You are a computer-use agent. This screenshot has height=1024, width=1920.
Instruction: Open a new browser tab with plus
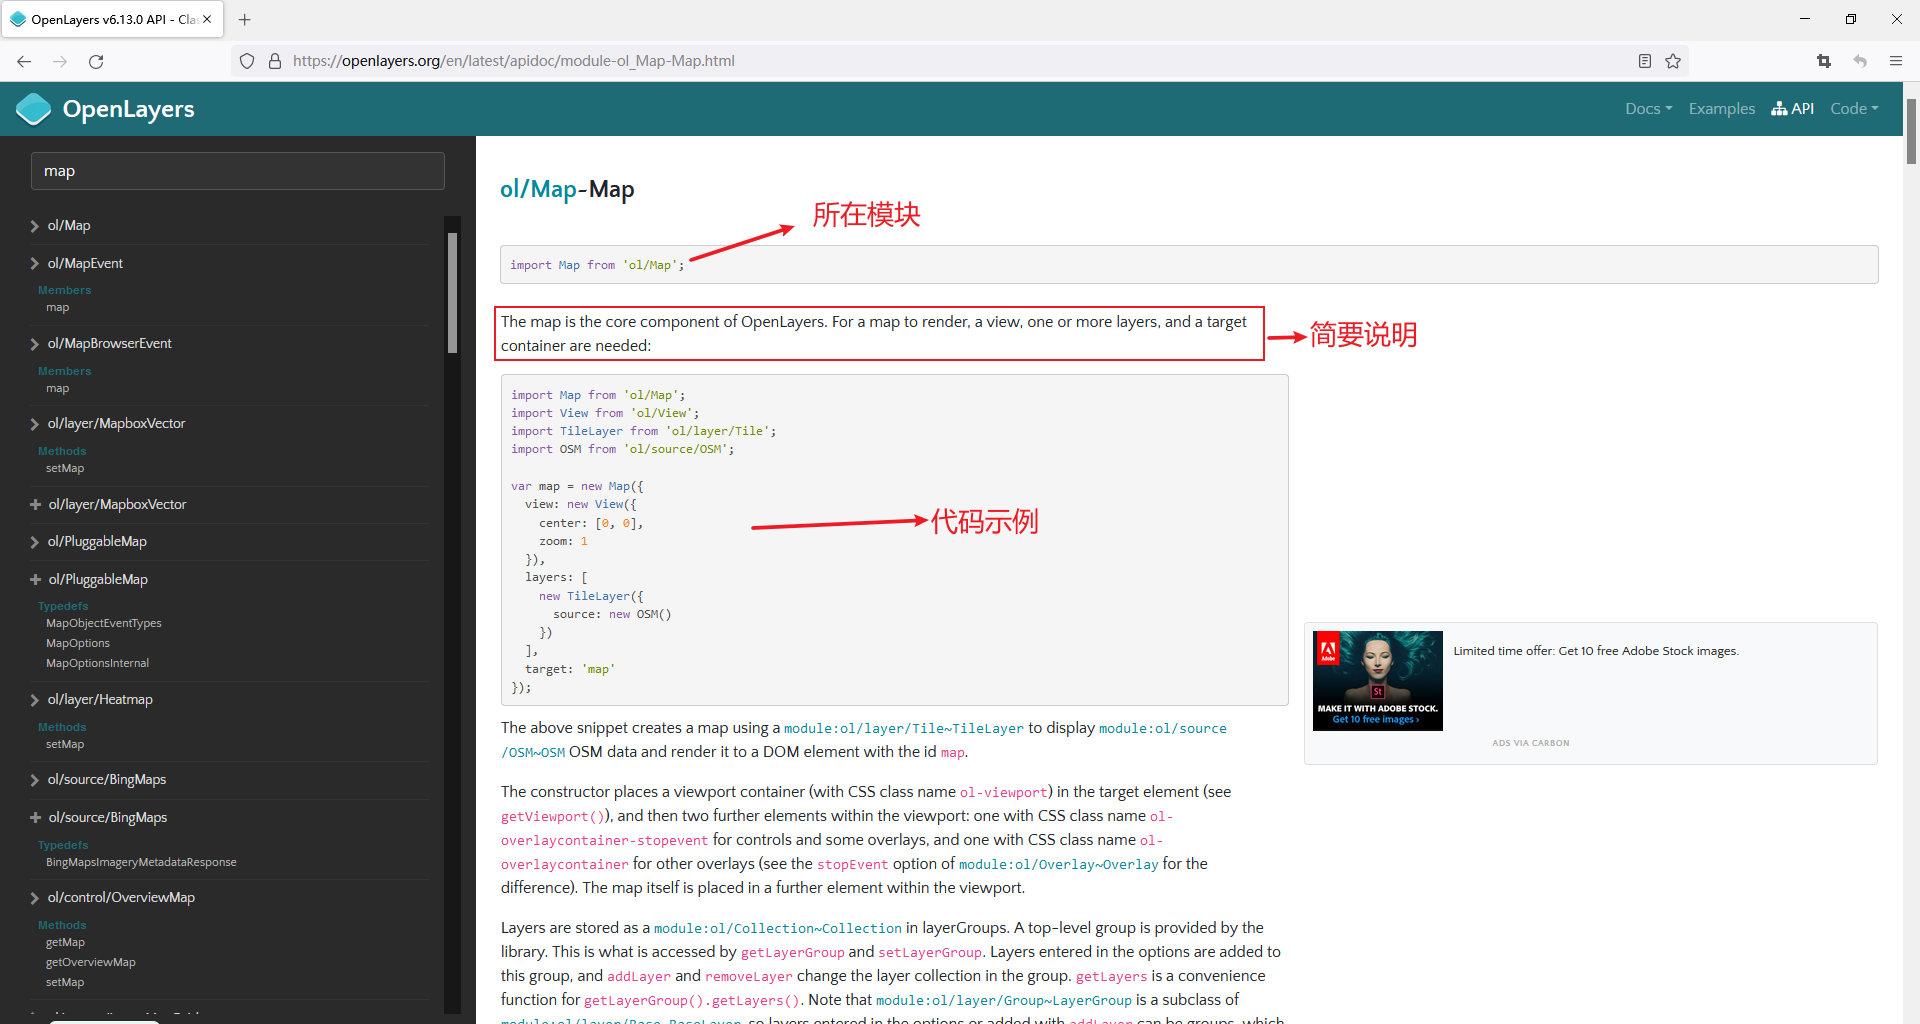tap(245, 19)
